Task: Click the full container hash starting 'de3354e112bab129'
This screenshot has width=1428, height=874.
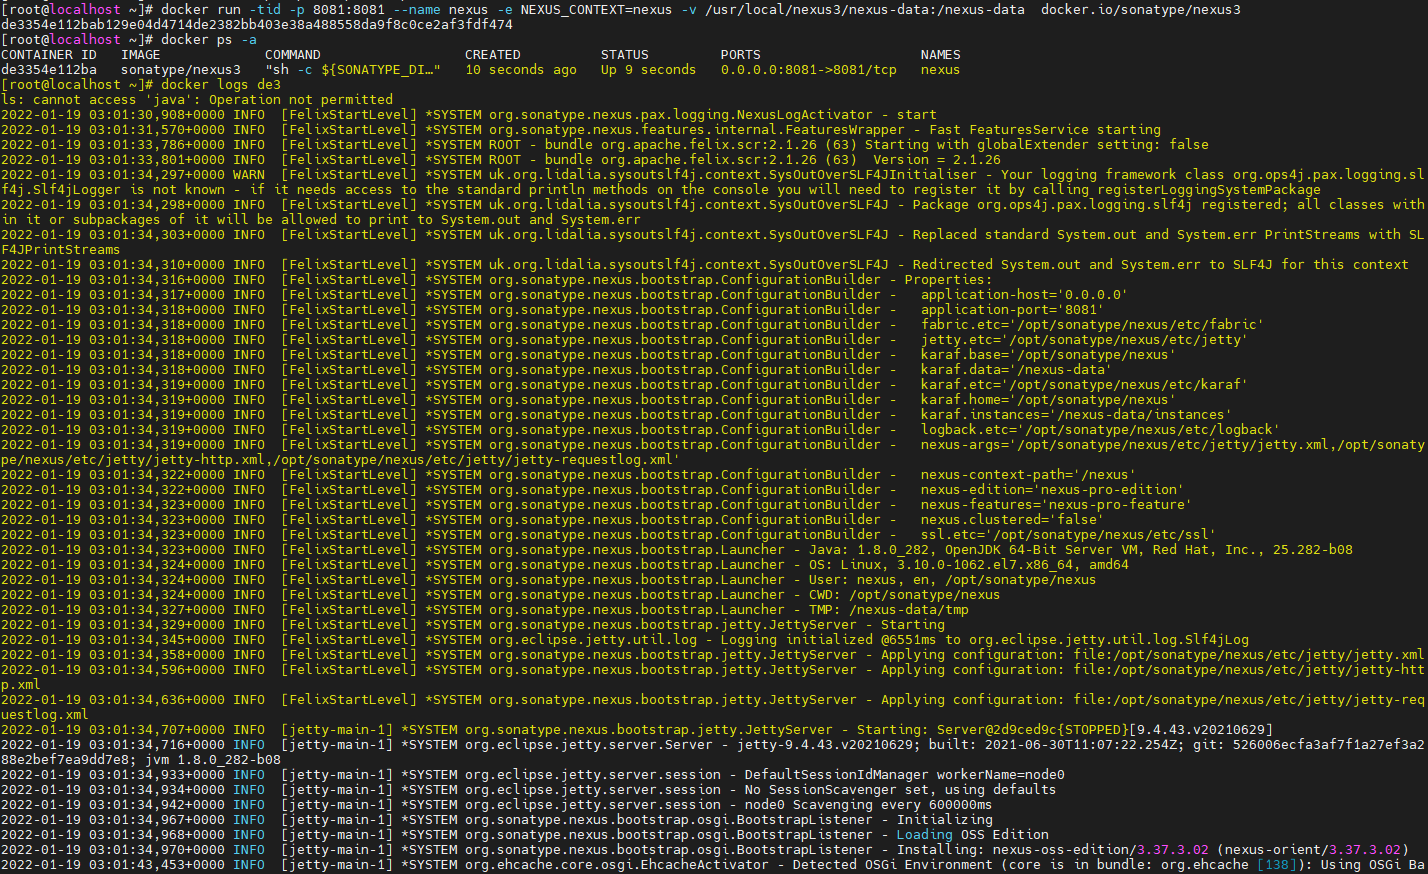Action: (x=257, y=24)
